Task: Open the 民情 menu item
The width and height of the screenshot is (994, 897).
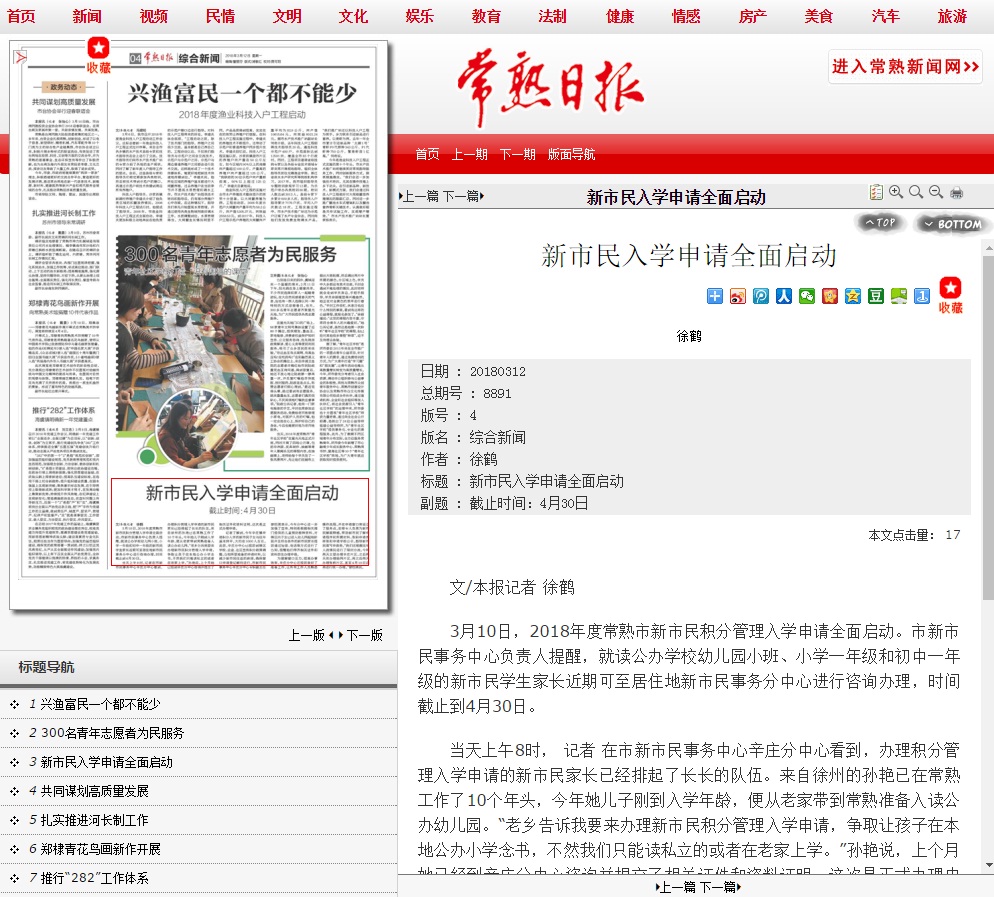Action: coord(220,16)
